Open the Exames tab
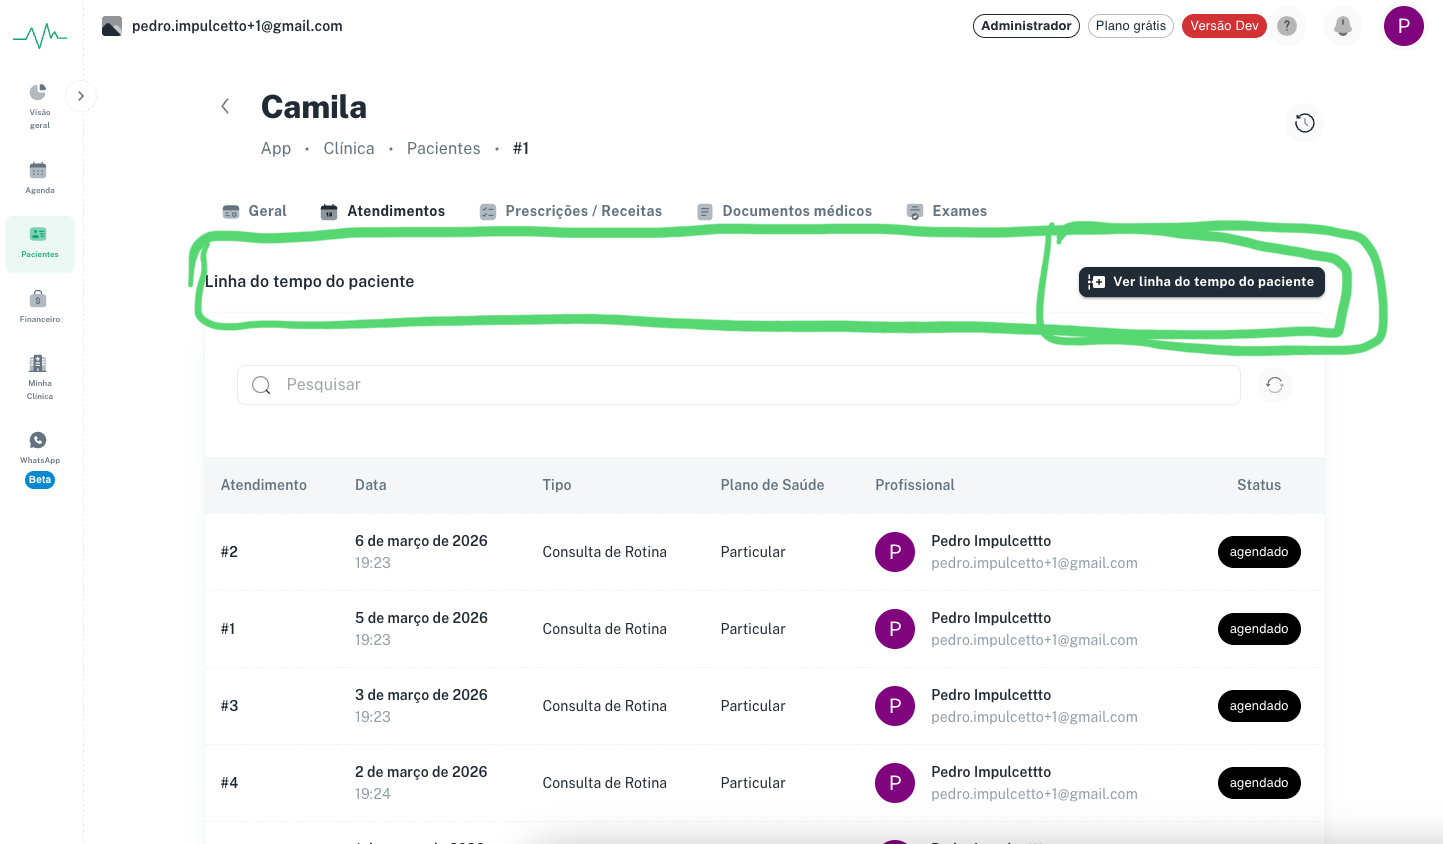Image resolution: width=1443 pixels, height=844 pixels. pos(946,211)
